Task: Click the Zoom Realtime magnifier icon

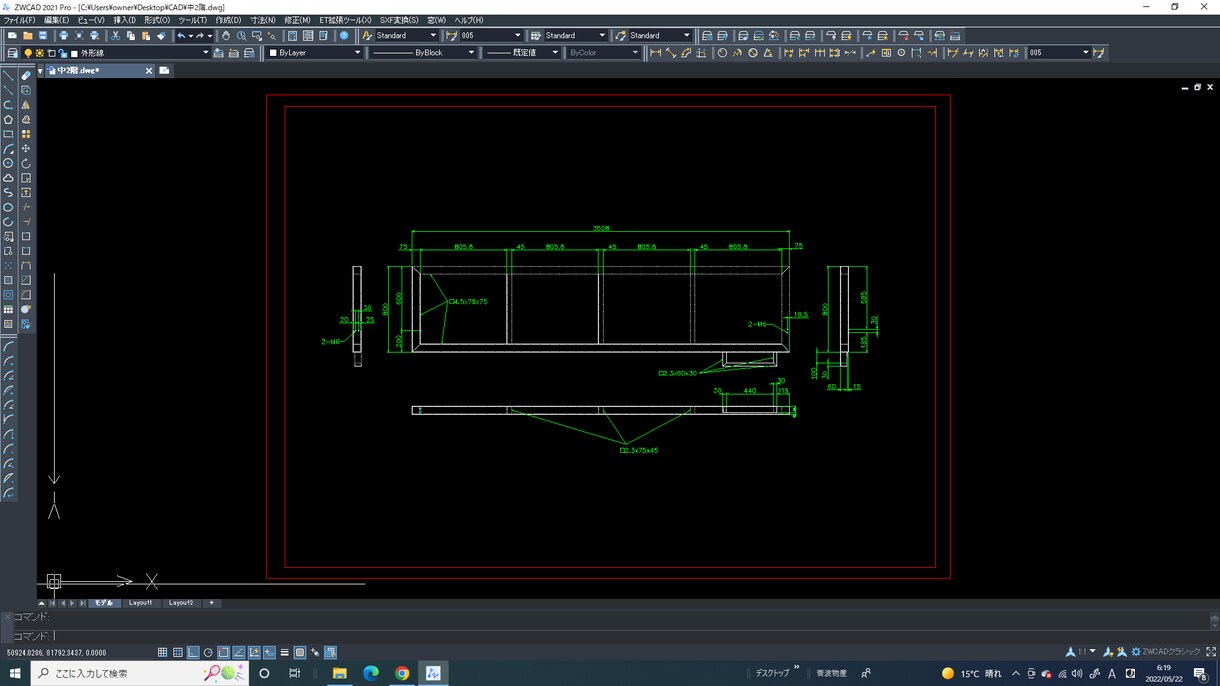Action: point(241,36)
